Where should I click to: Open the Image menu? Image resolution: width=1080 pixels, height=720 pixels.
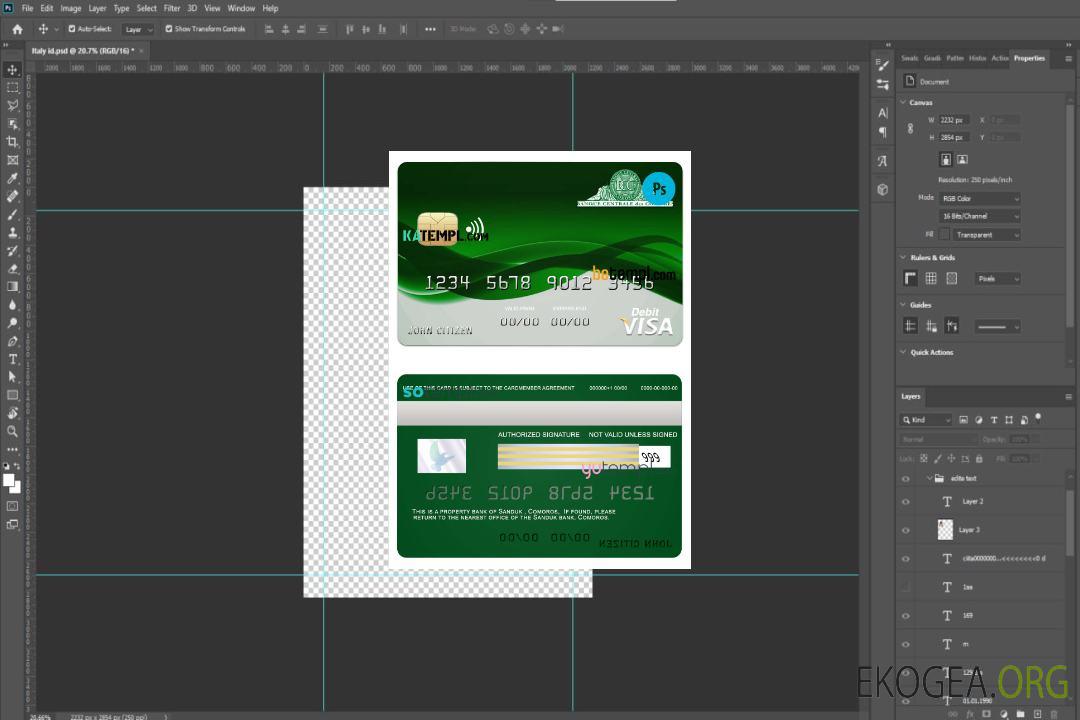70,8
